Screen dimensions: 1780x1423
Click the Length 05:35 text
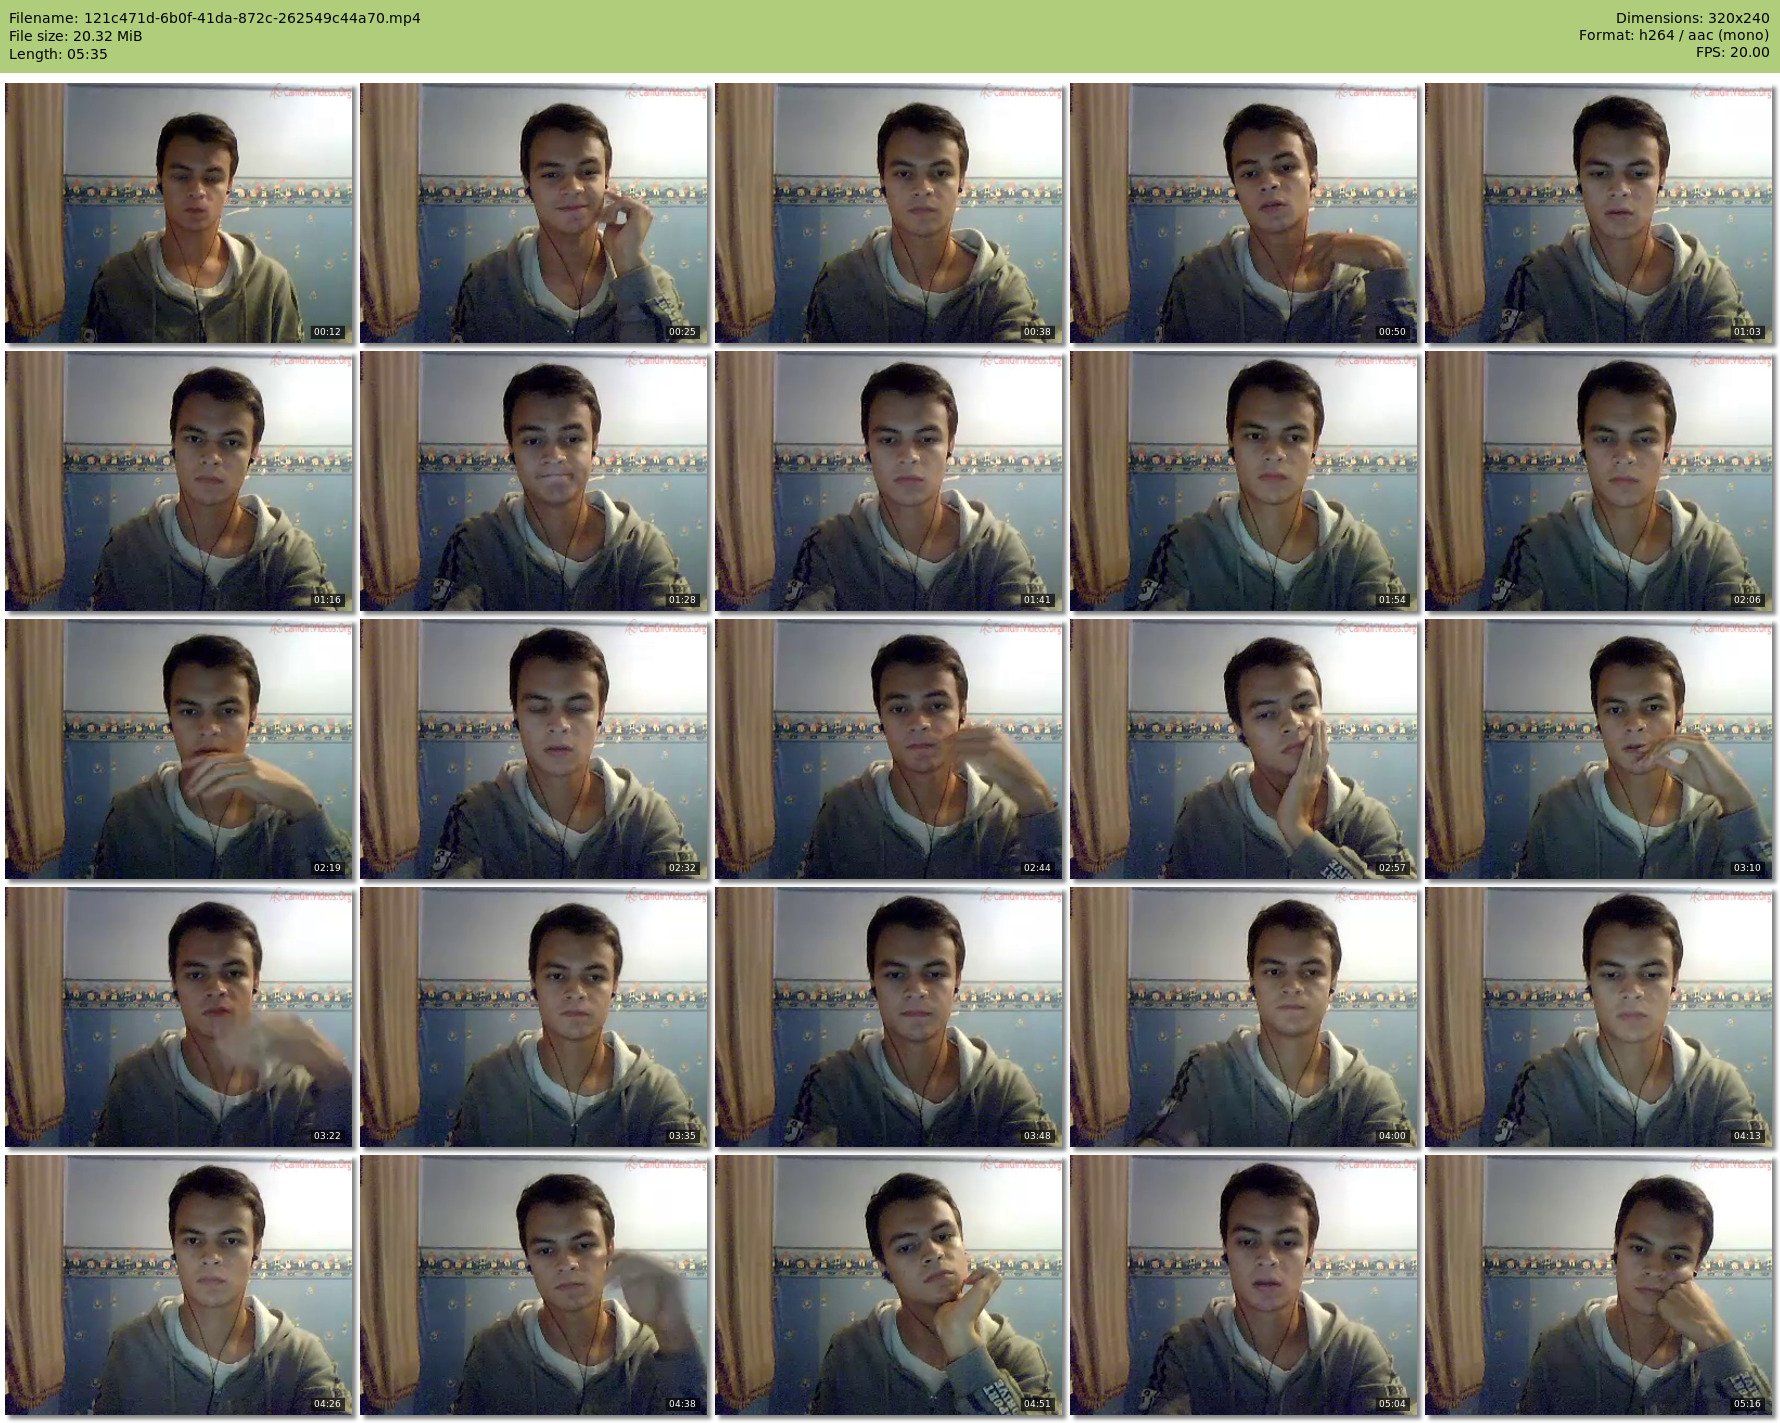(x=58, y=54)
